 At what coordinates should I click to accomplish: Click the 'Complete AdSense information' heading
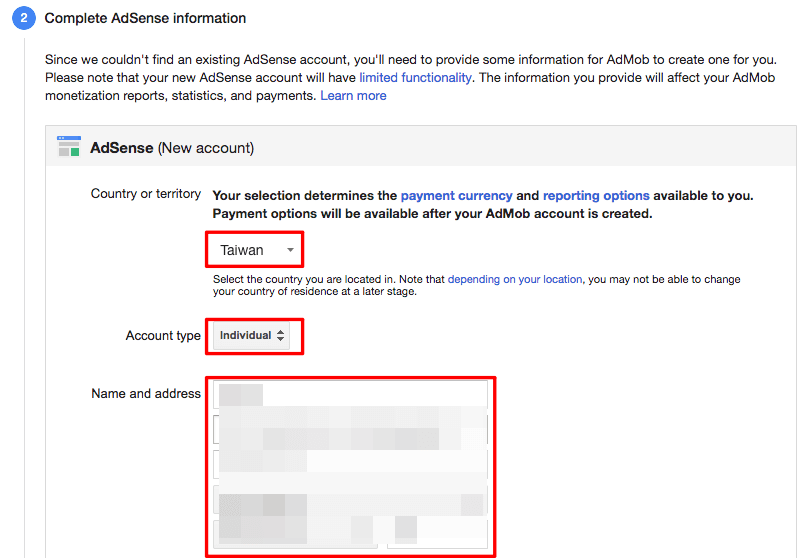pyautogui.click(x=145, y=18)
